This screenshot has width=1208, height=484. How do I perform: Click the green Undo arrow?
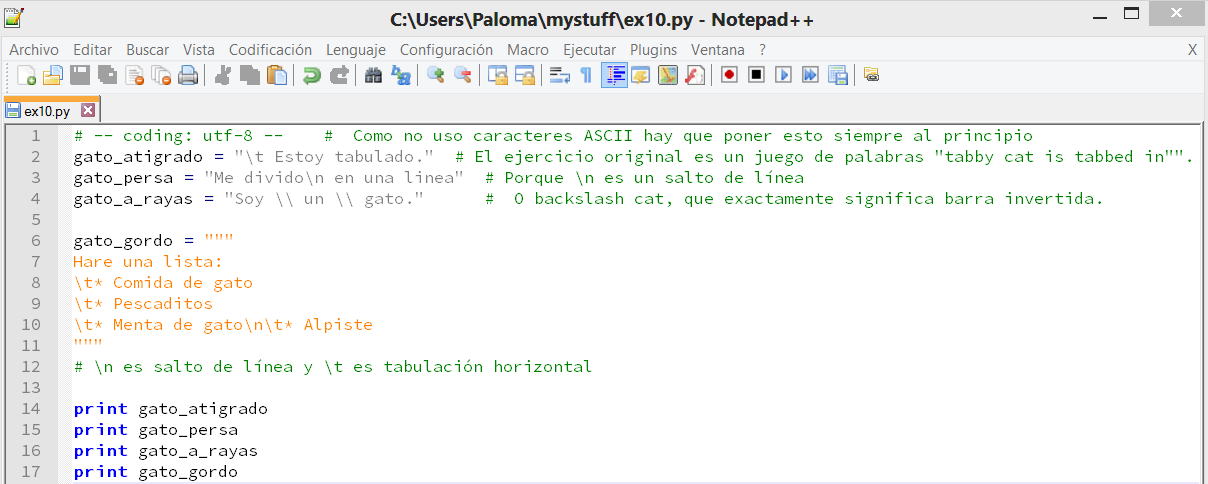(x=312, y=75)
